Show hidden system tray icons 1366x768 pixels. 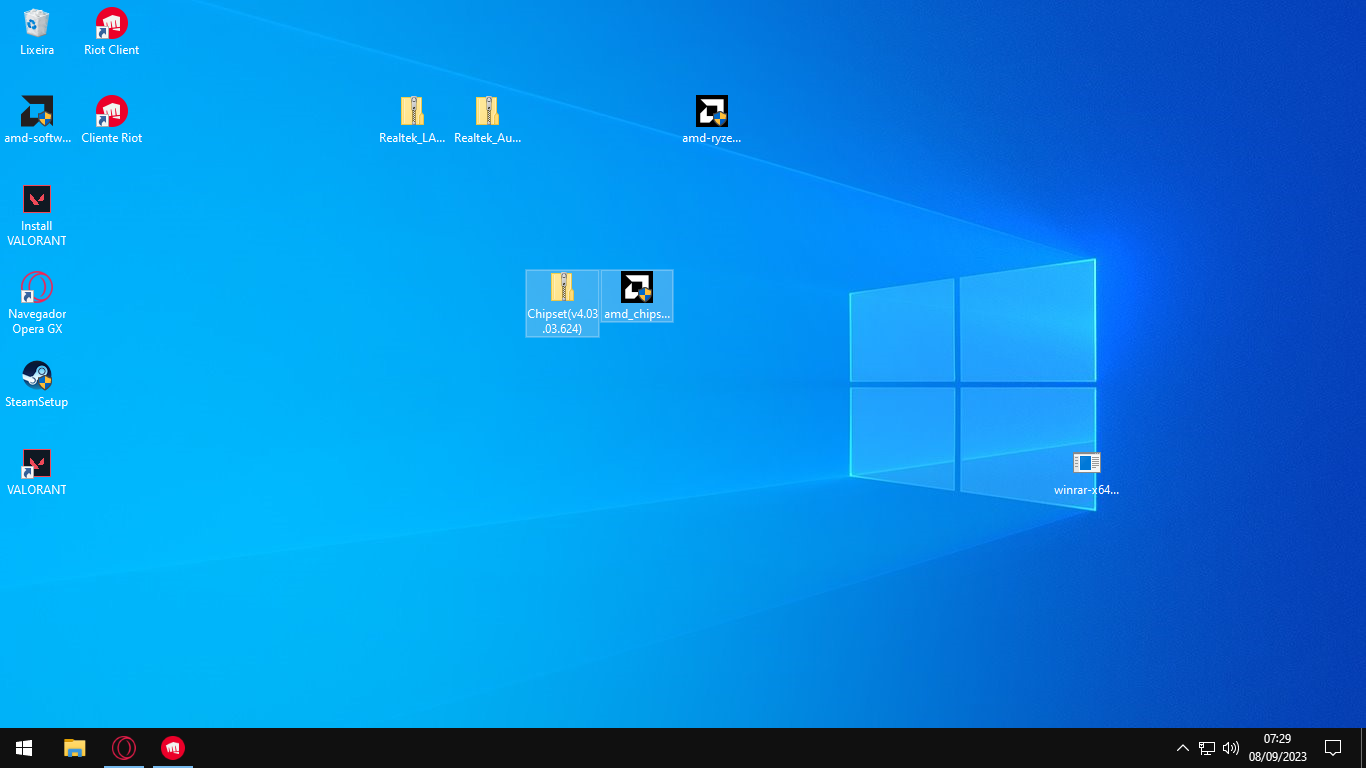coord(1183,748)
